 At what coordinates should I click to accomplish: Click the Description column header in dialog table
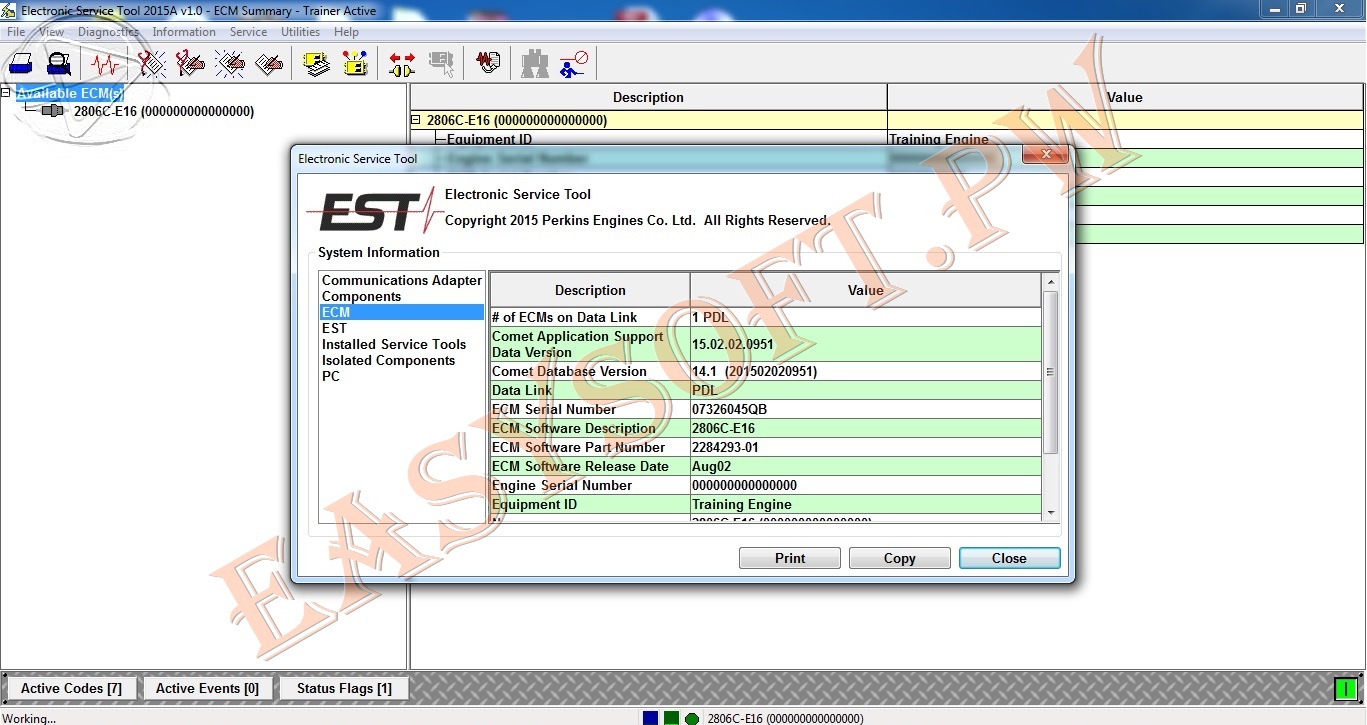tap(590, 290)
